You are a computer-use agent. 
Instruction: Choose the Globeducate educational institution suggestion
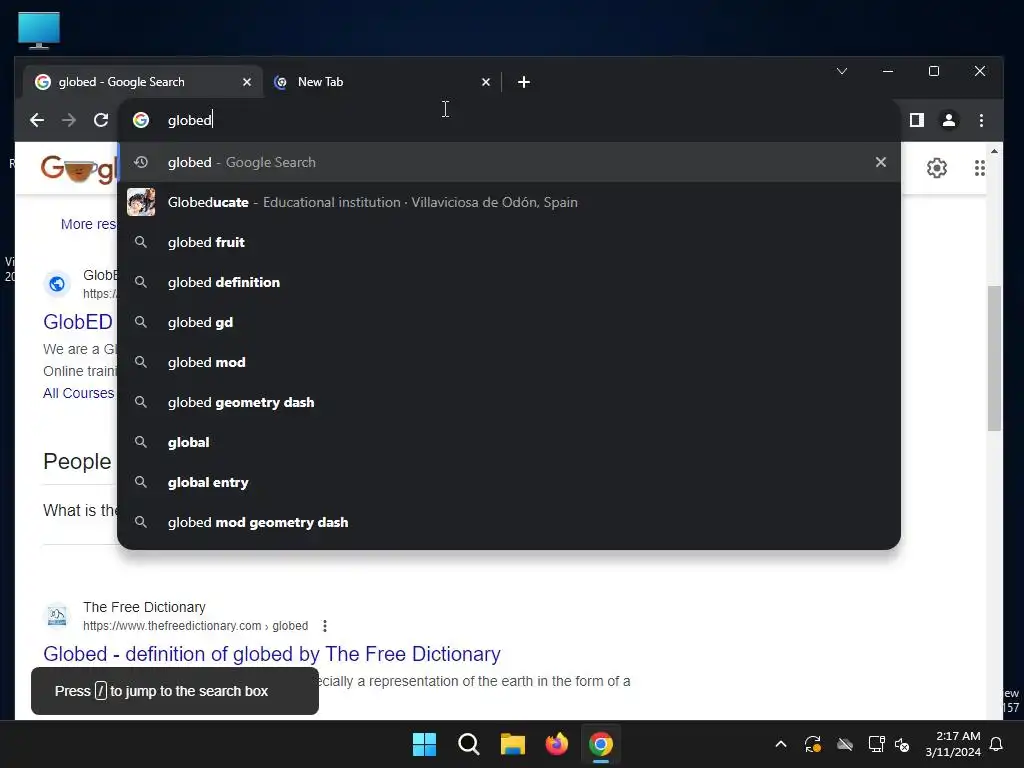pos(509,202)
